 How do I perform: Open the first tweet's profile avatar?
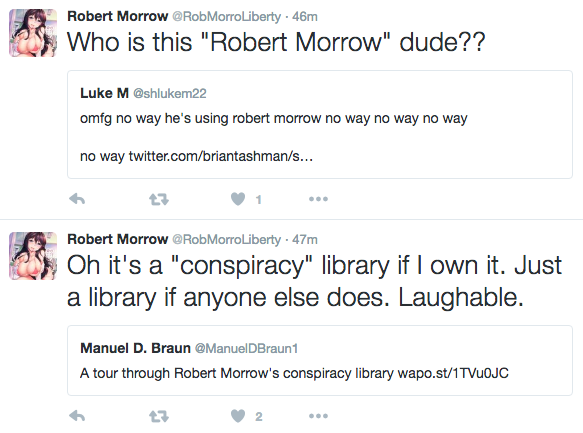pyautogui.click(x=33, y=33)
